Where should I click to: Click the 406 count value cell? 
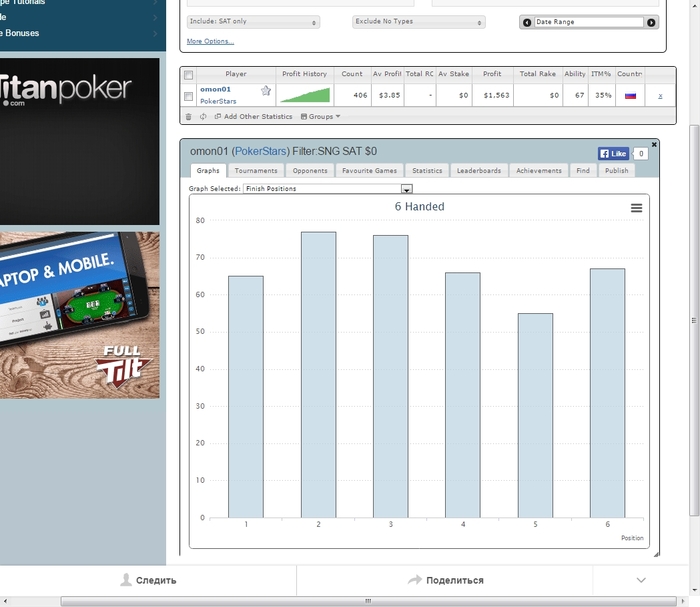[352, 96]
